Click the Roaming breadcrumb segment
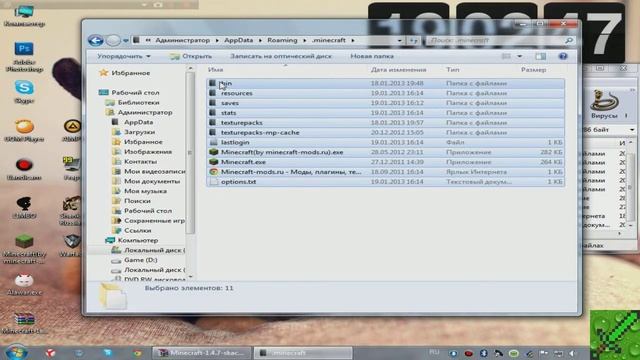Viewport: 640px width, 360px height. pos(282,40)
